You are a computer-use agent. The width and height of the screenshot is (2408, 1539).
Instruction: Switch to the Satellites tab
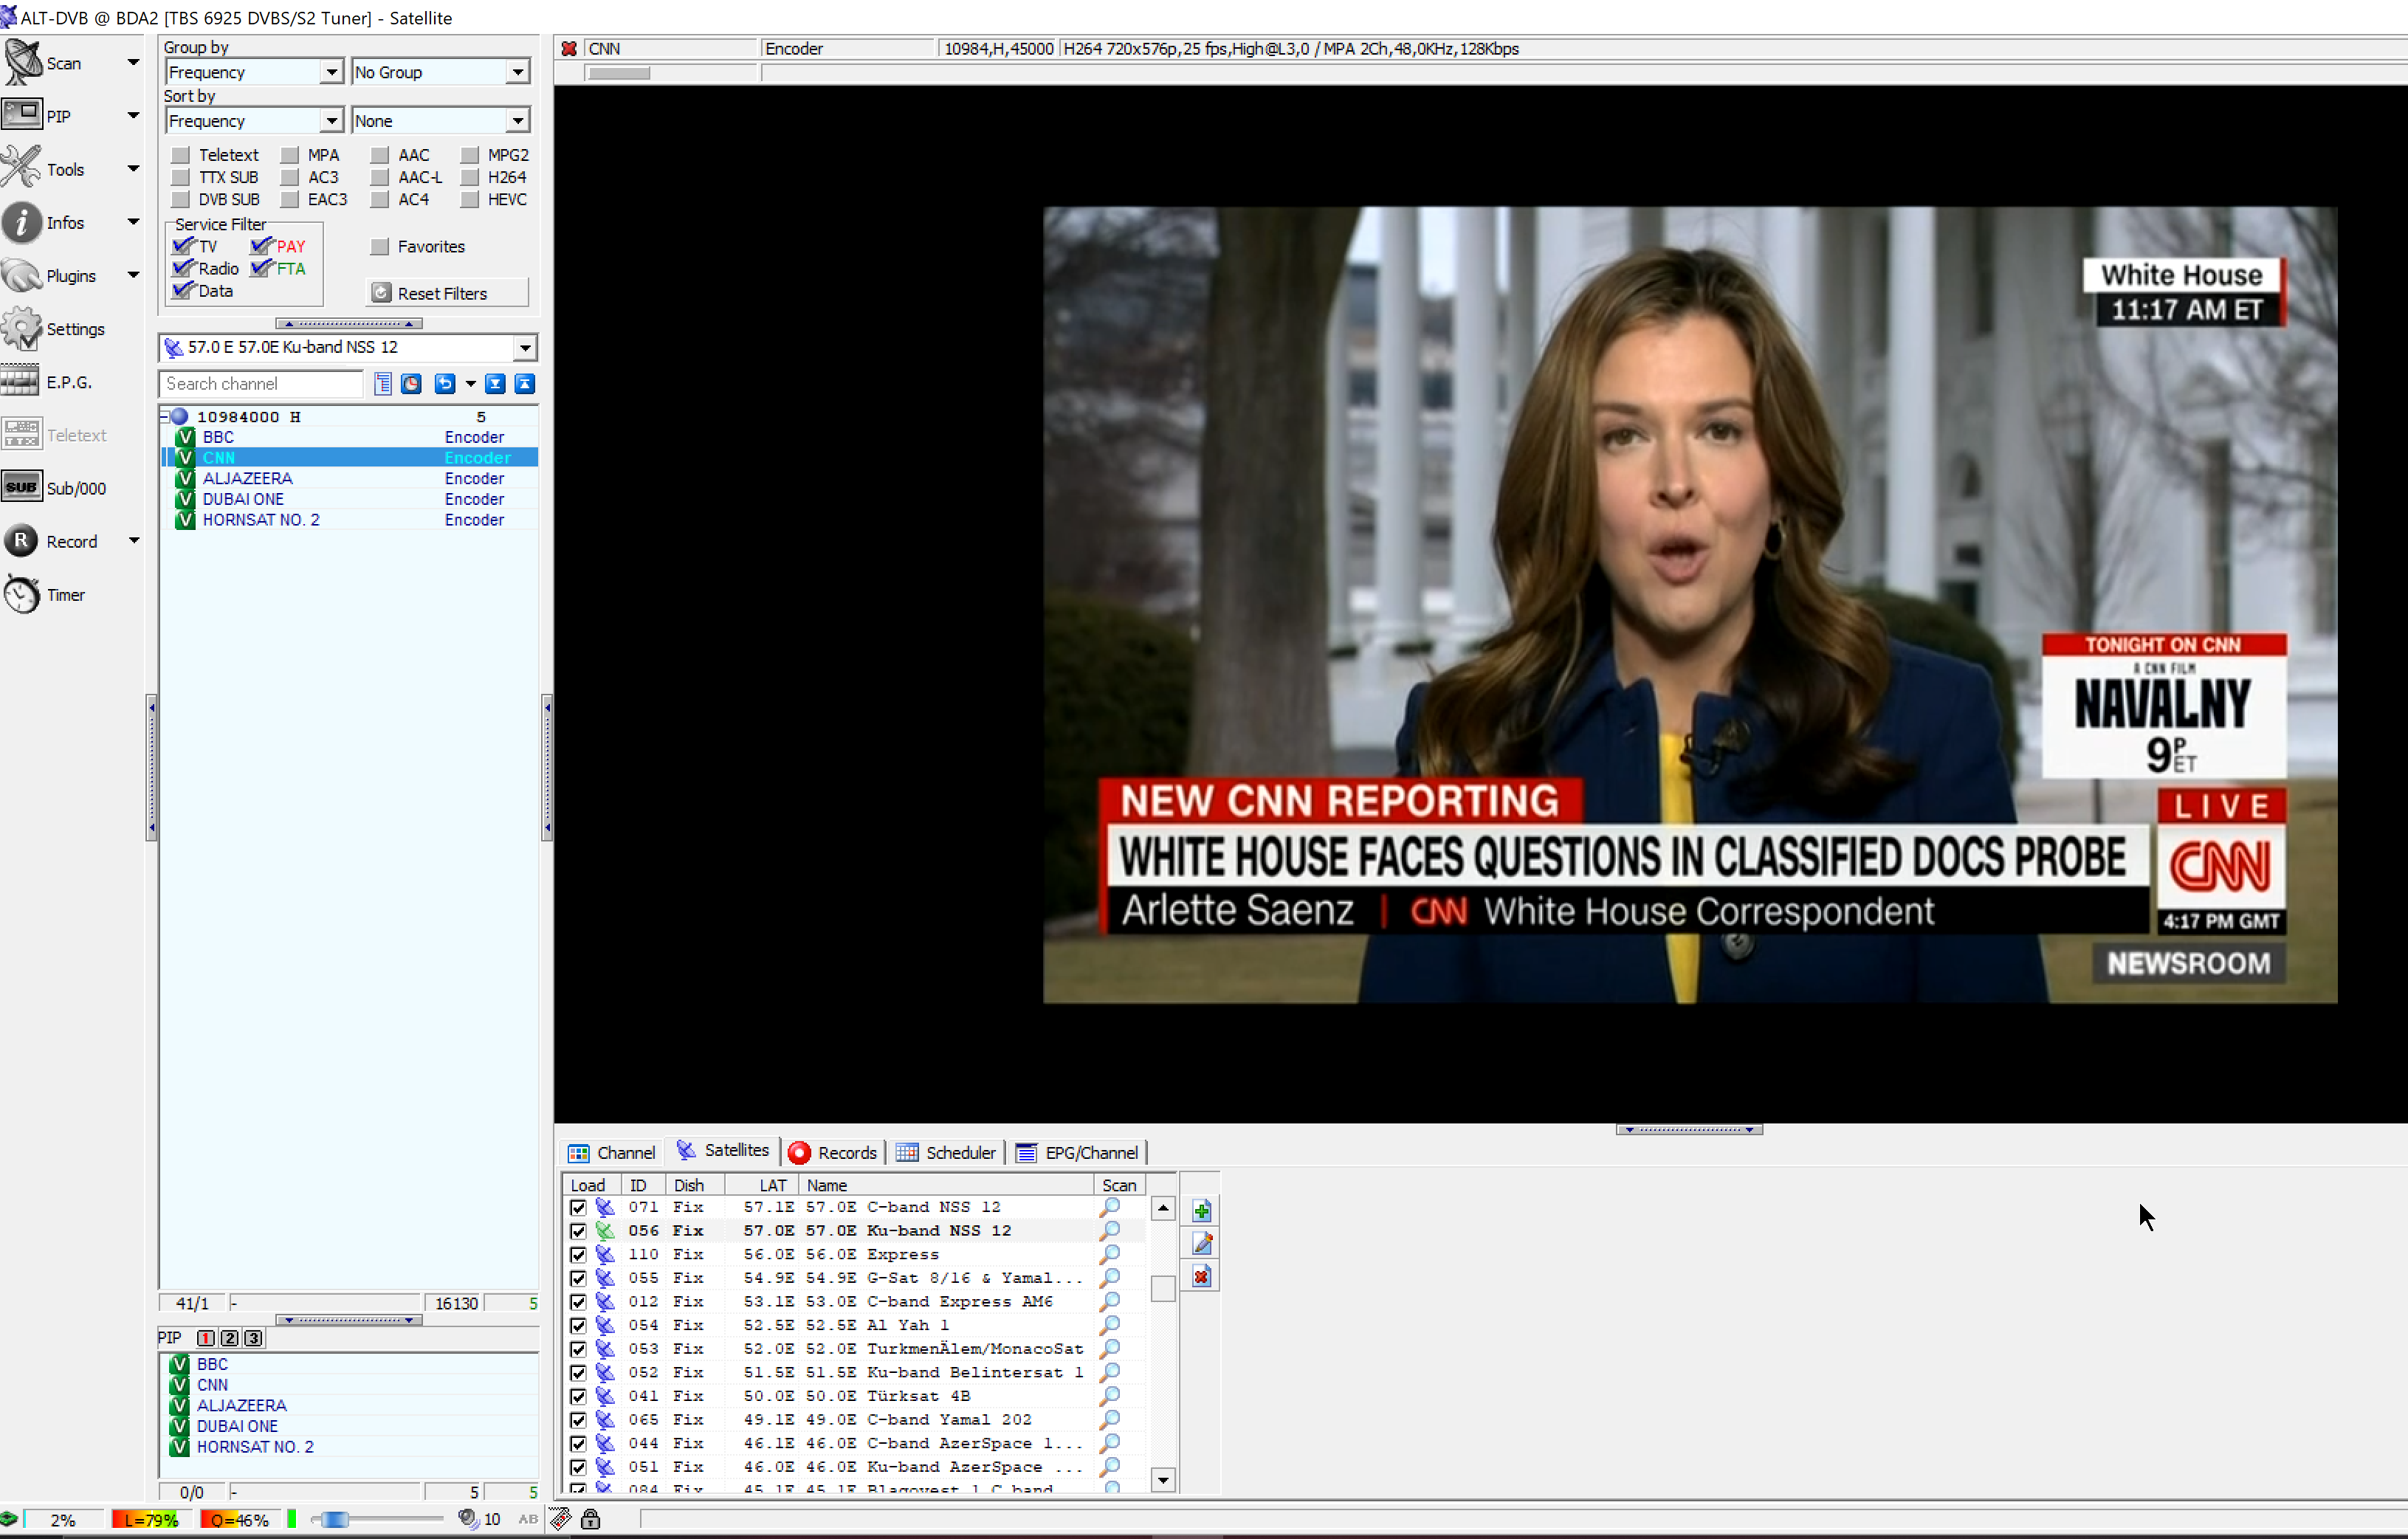click(x=723, y=1151)
